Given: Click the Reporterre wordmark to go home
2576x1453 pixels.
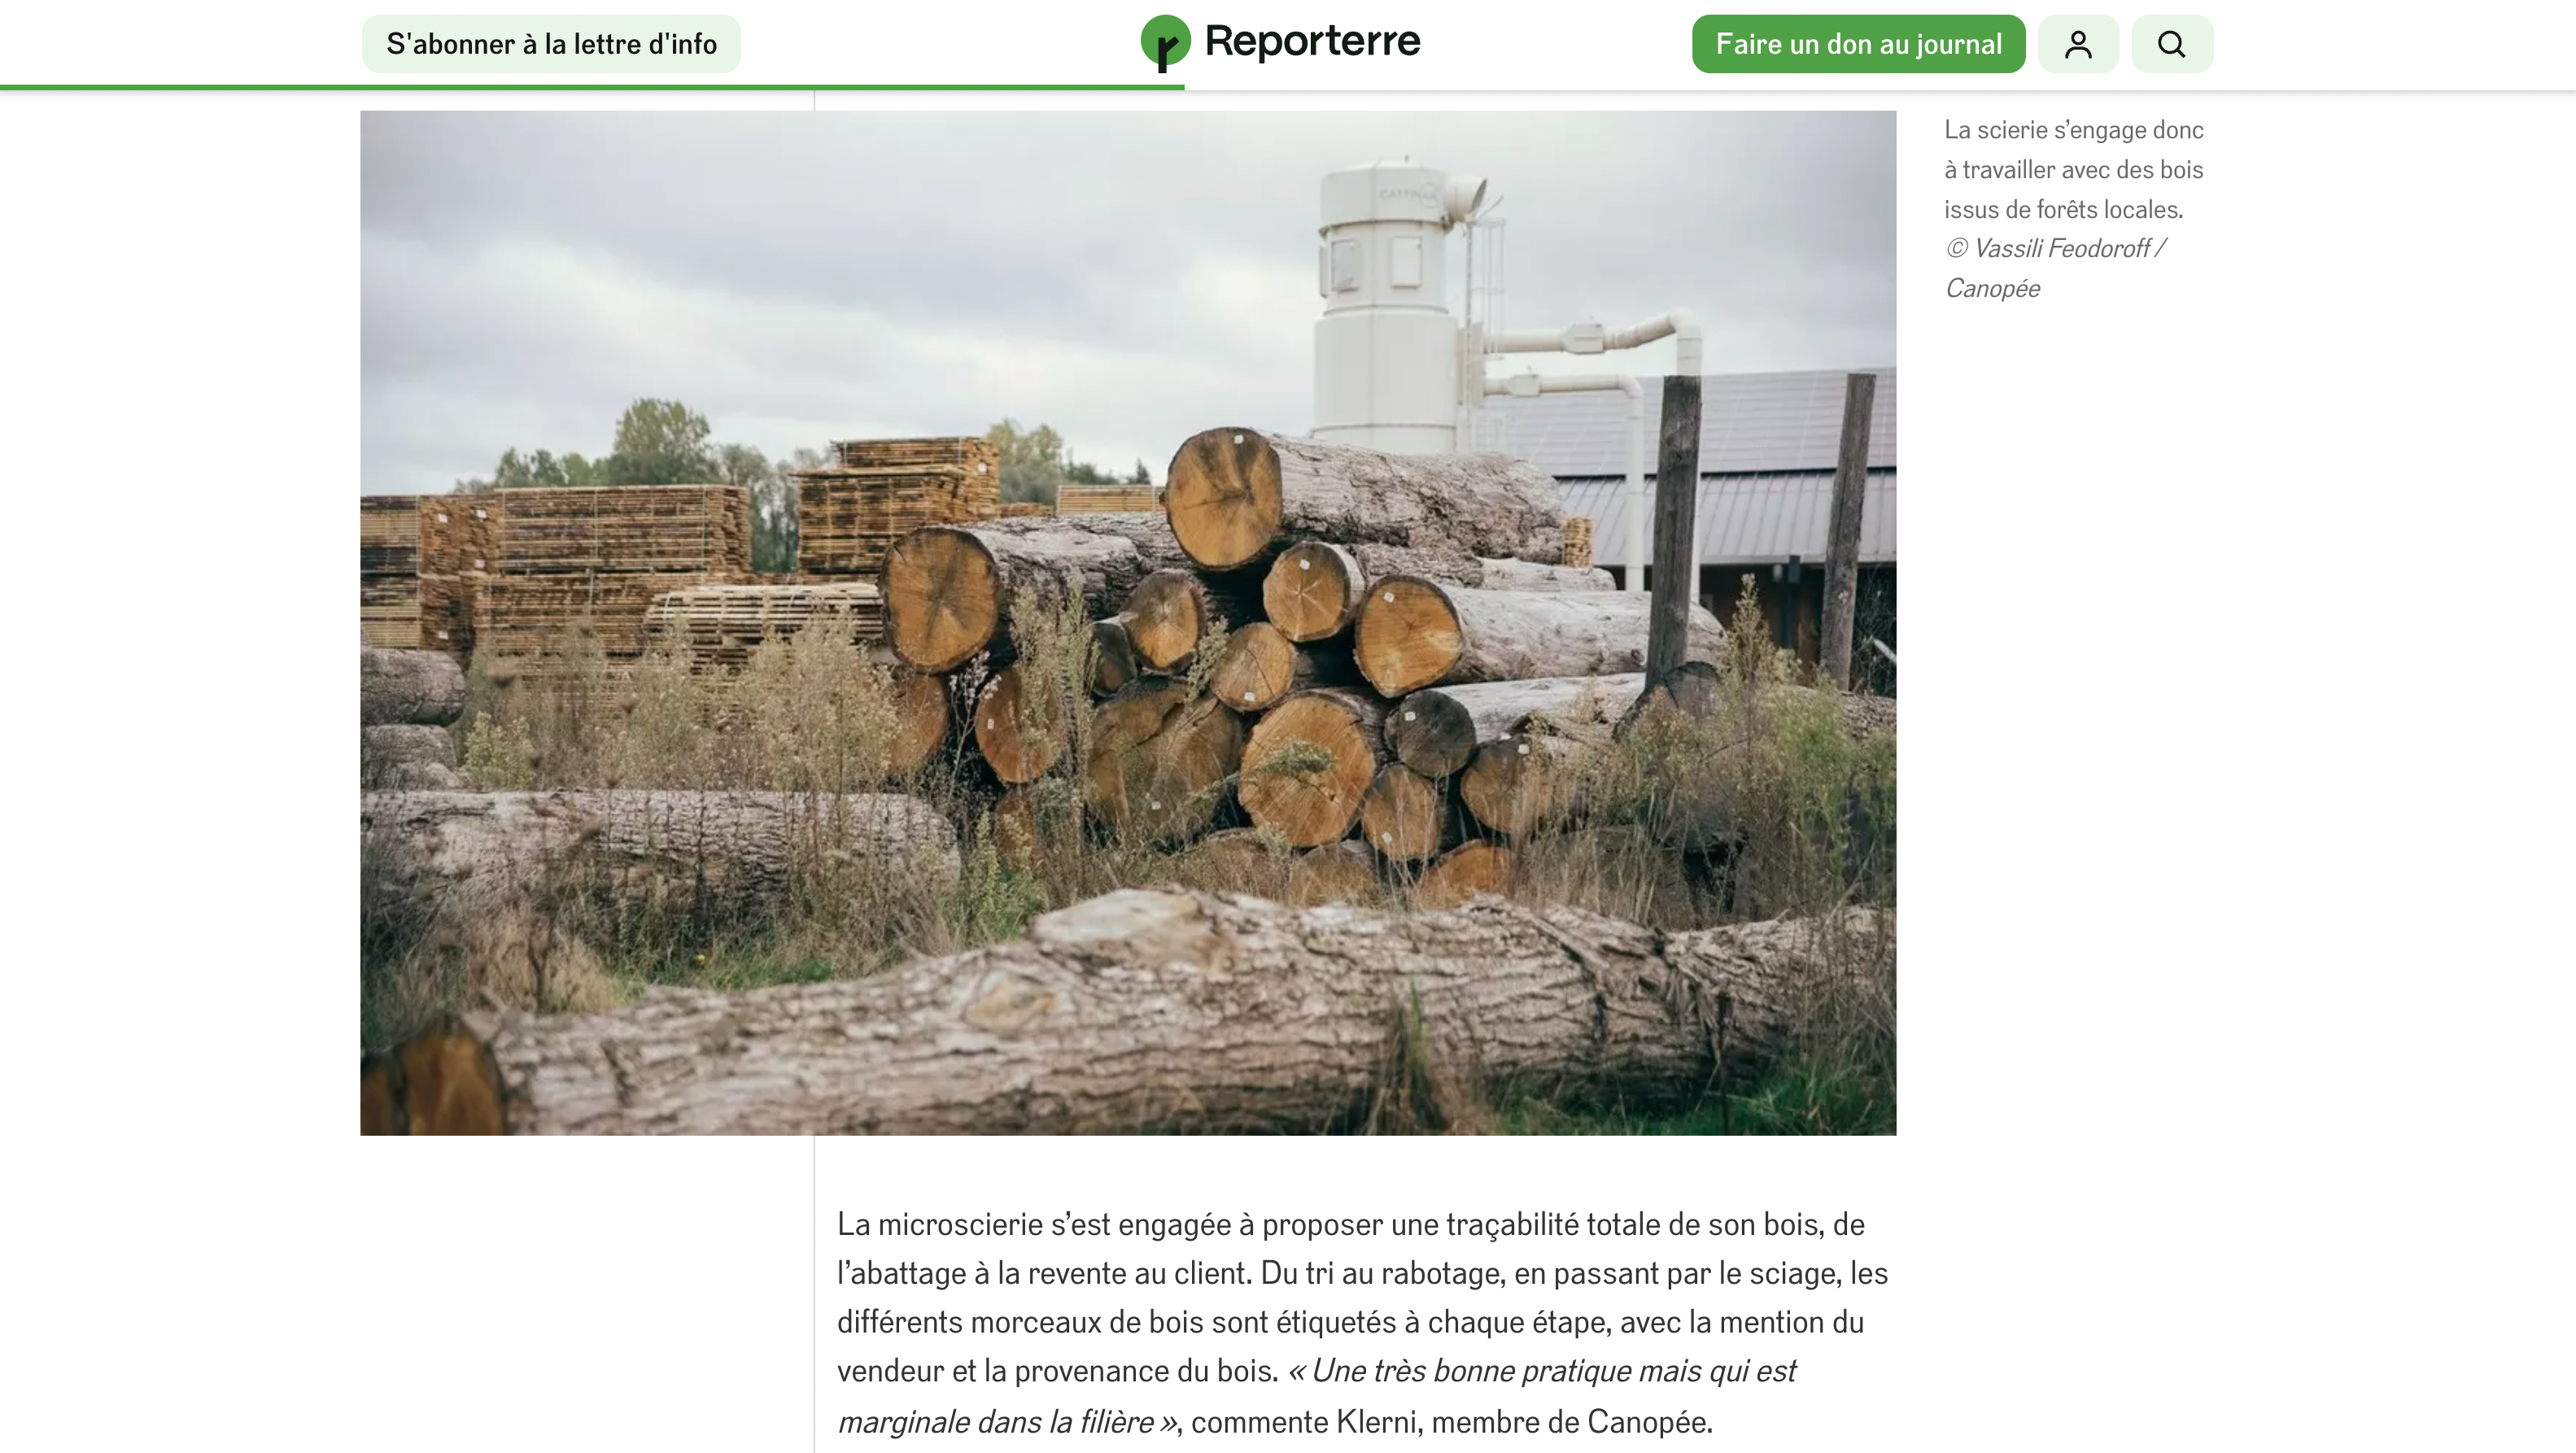Looking at the screenshot, I should [x=1312, y=42].
